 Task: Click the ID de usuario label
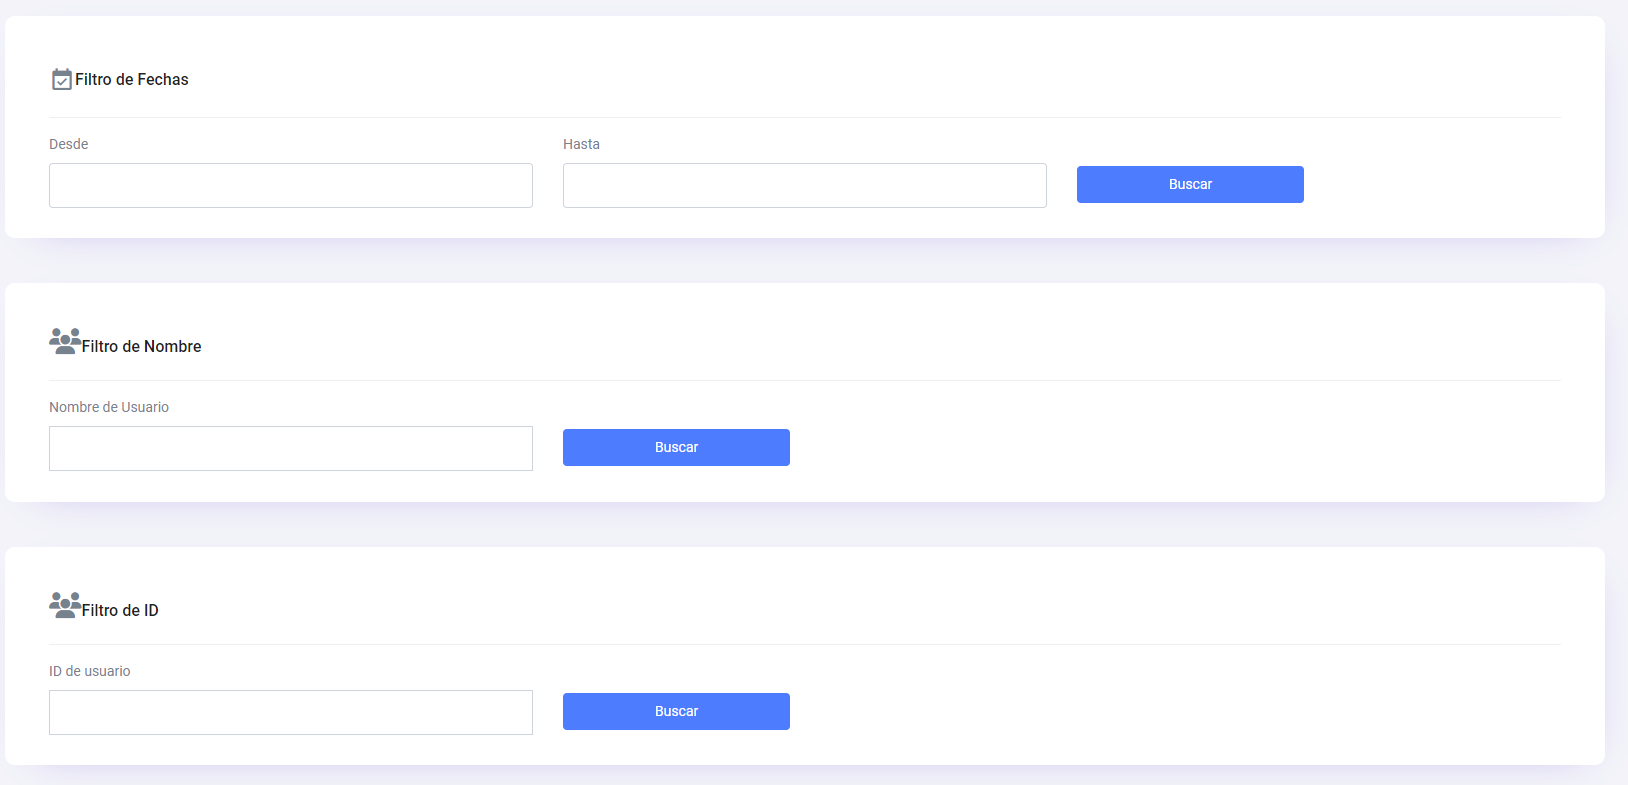click(90, 671)
